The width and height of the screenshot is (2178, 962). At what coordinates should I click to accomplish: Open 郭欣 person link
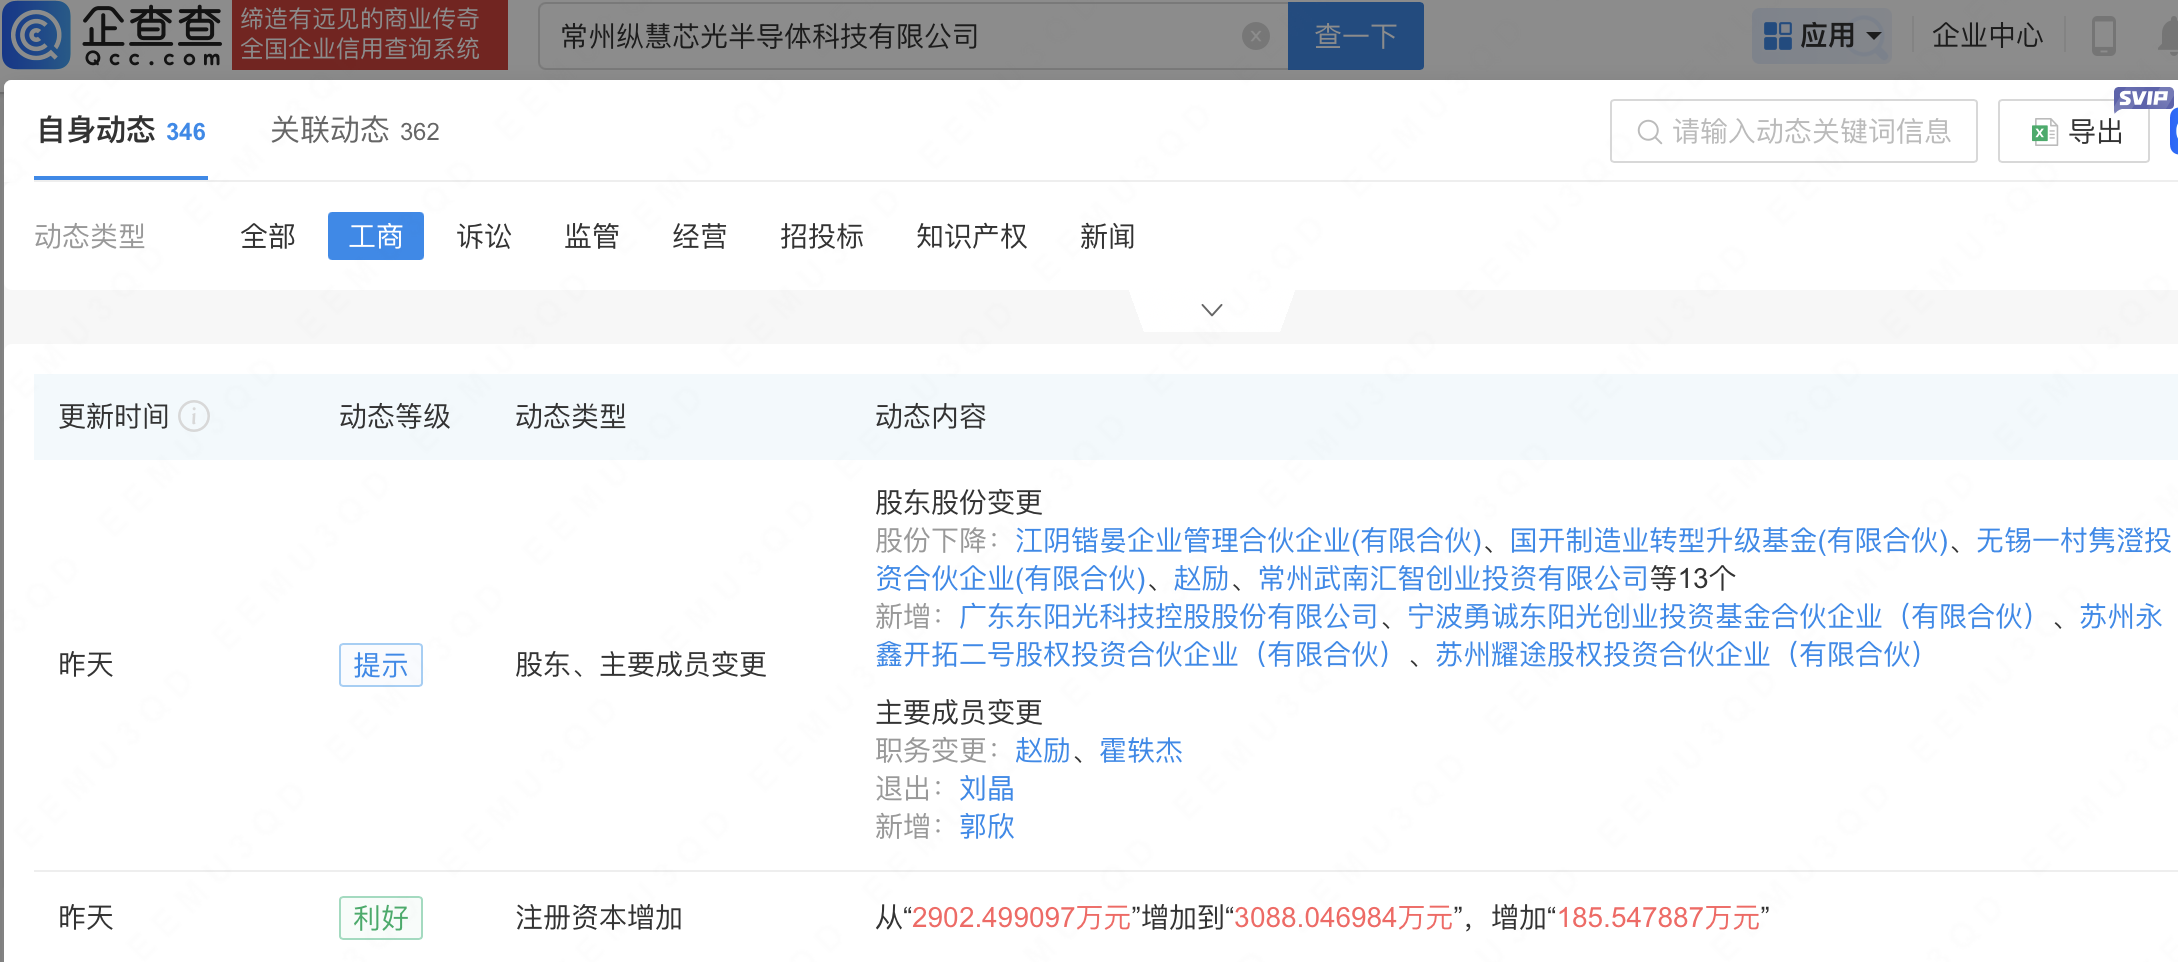(x=987, y=827)
